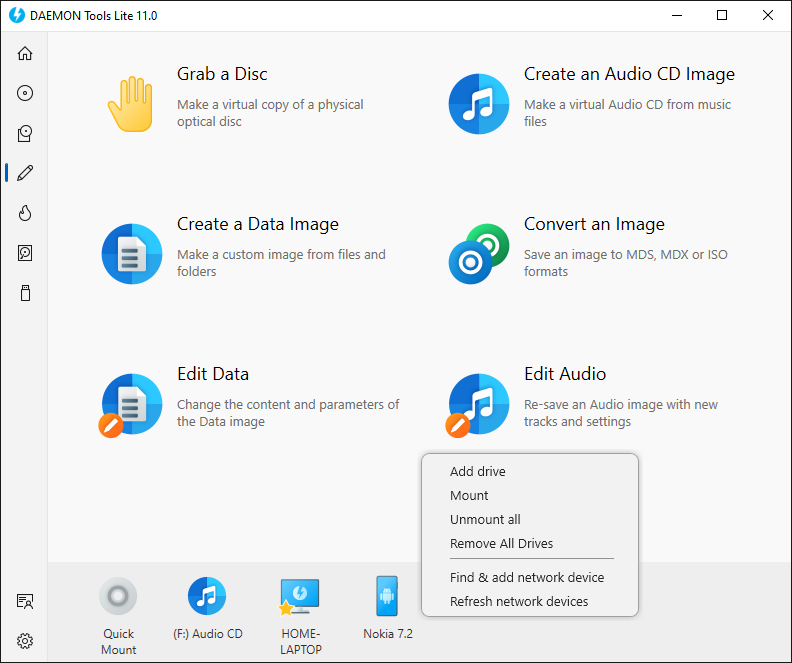Click 'Change the content and parameters' description
Viewport: 792px width, 663px height.
[288, 413]
